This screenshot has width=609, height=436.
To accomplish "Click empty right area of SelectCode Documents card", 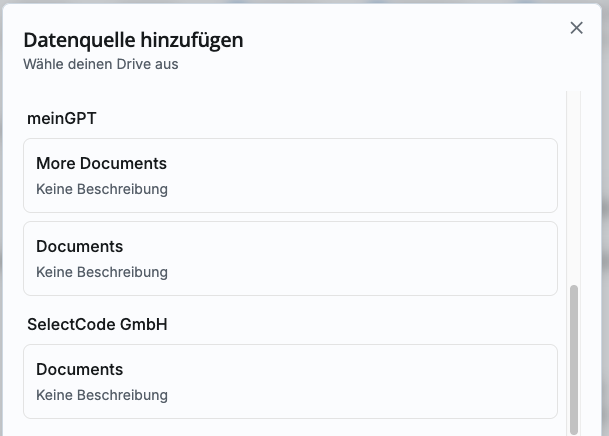I will pos(450,381).
